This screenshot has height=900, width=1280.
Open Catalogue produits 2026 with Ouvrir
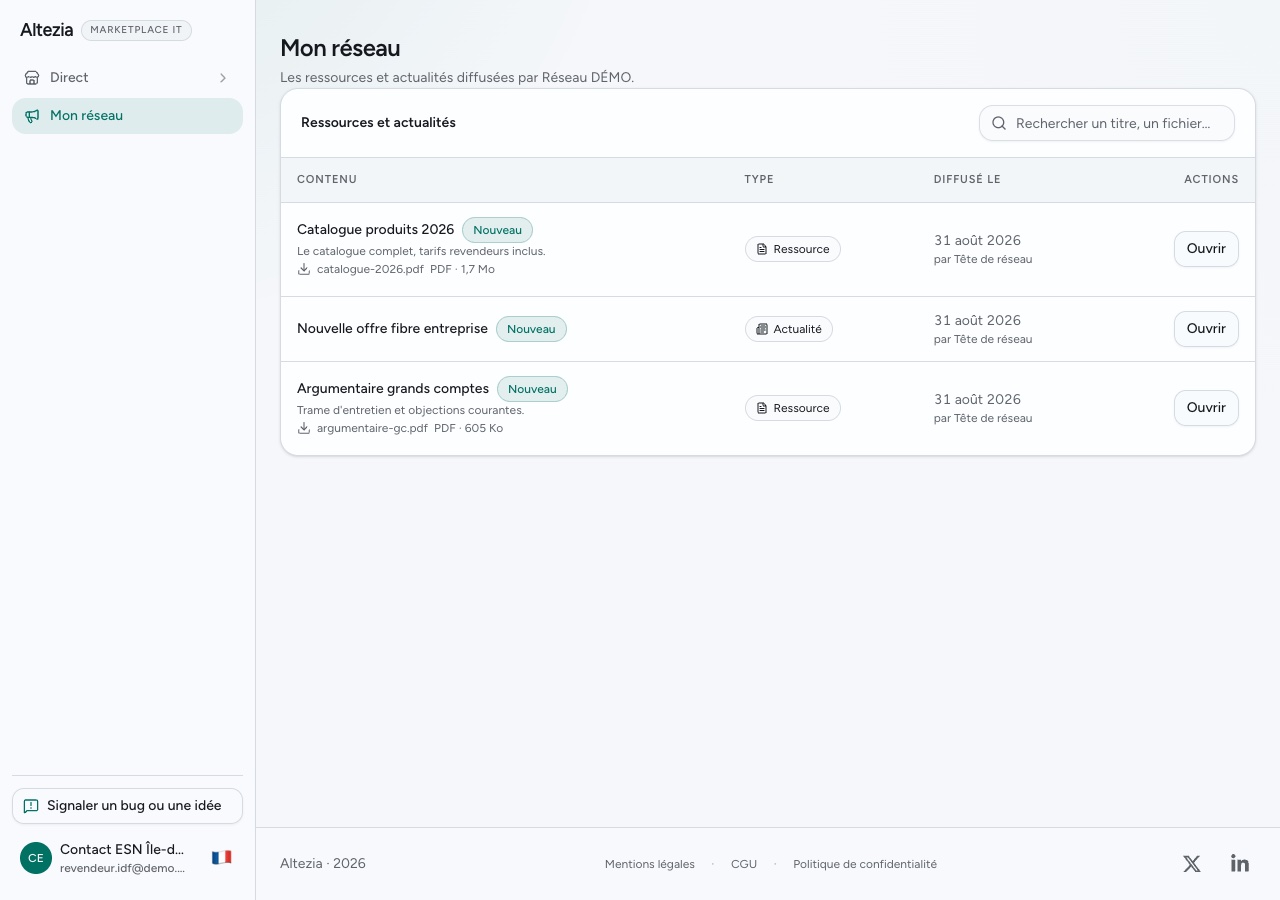click(x=1206, y=249)
